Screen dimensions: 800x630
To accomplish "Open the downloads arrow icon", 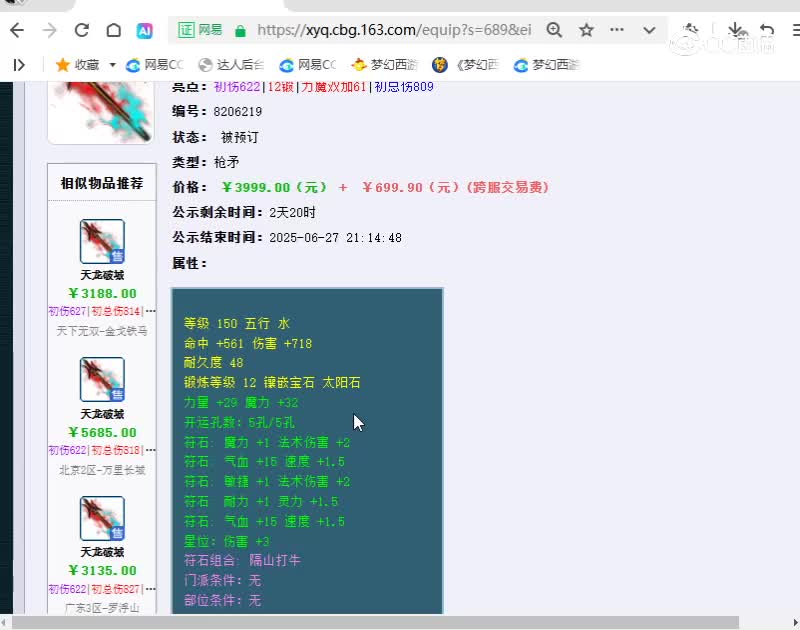I will pos(735,30).
